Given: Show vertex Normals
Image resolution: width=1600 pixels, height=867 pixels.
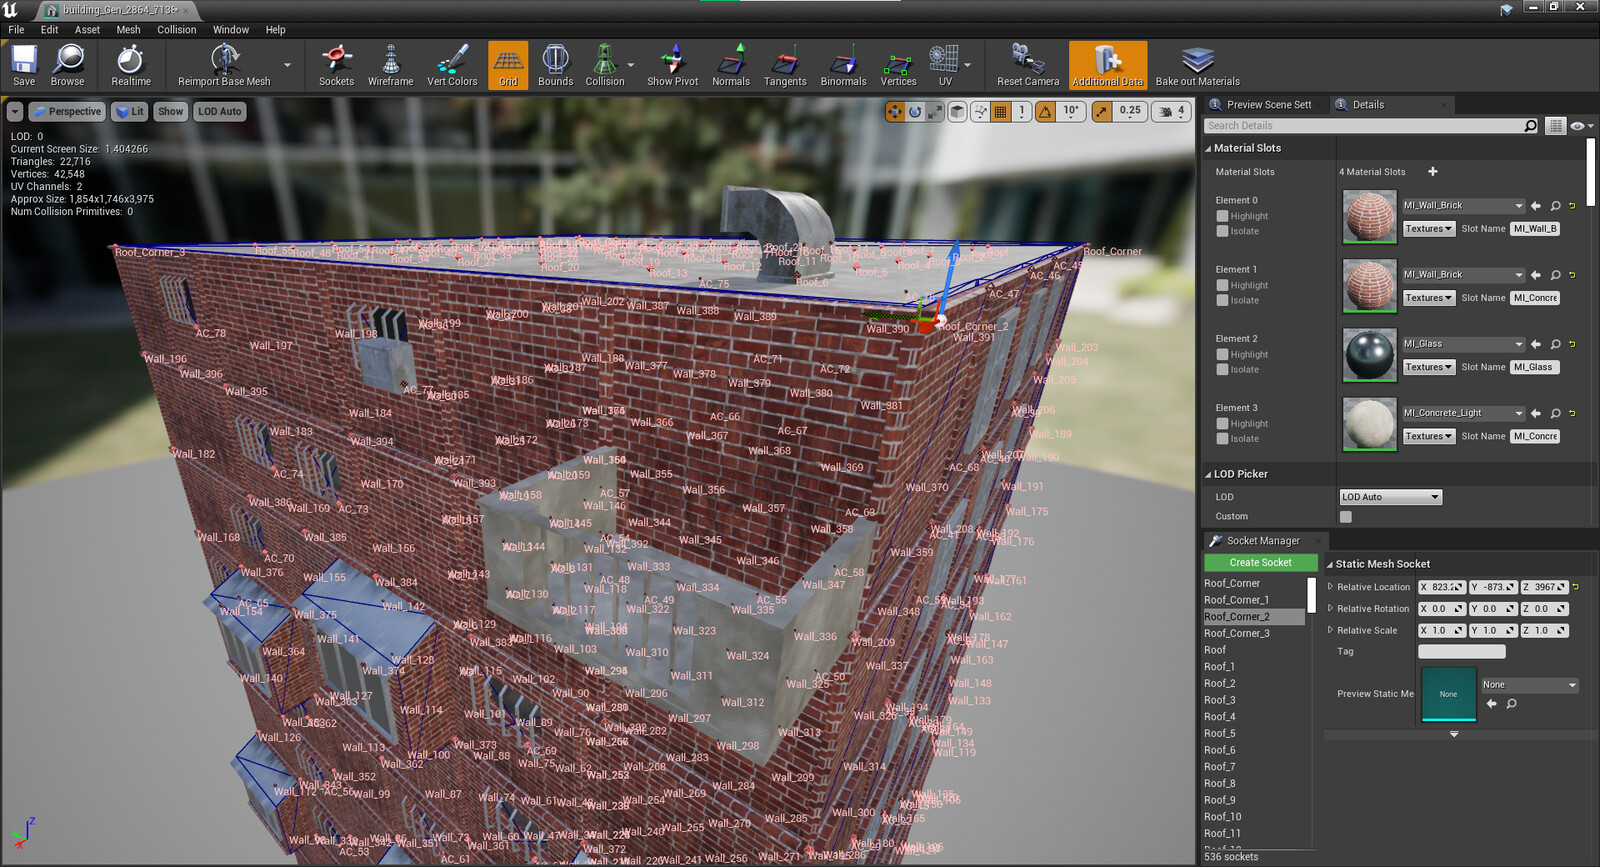Looking at the screenshot, I should pyautogui.click(x=731, y=66).
